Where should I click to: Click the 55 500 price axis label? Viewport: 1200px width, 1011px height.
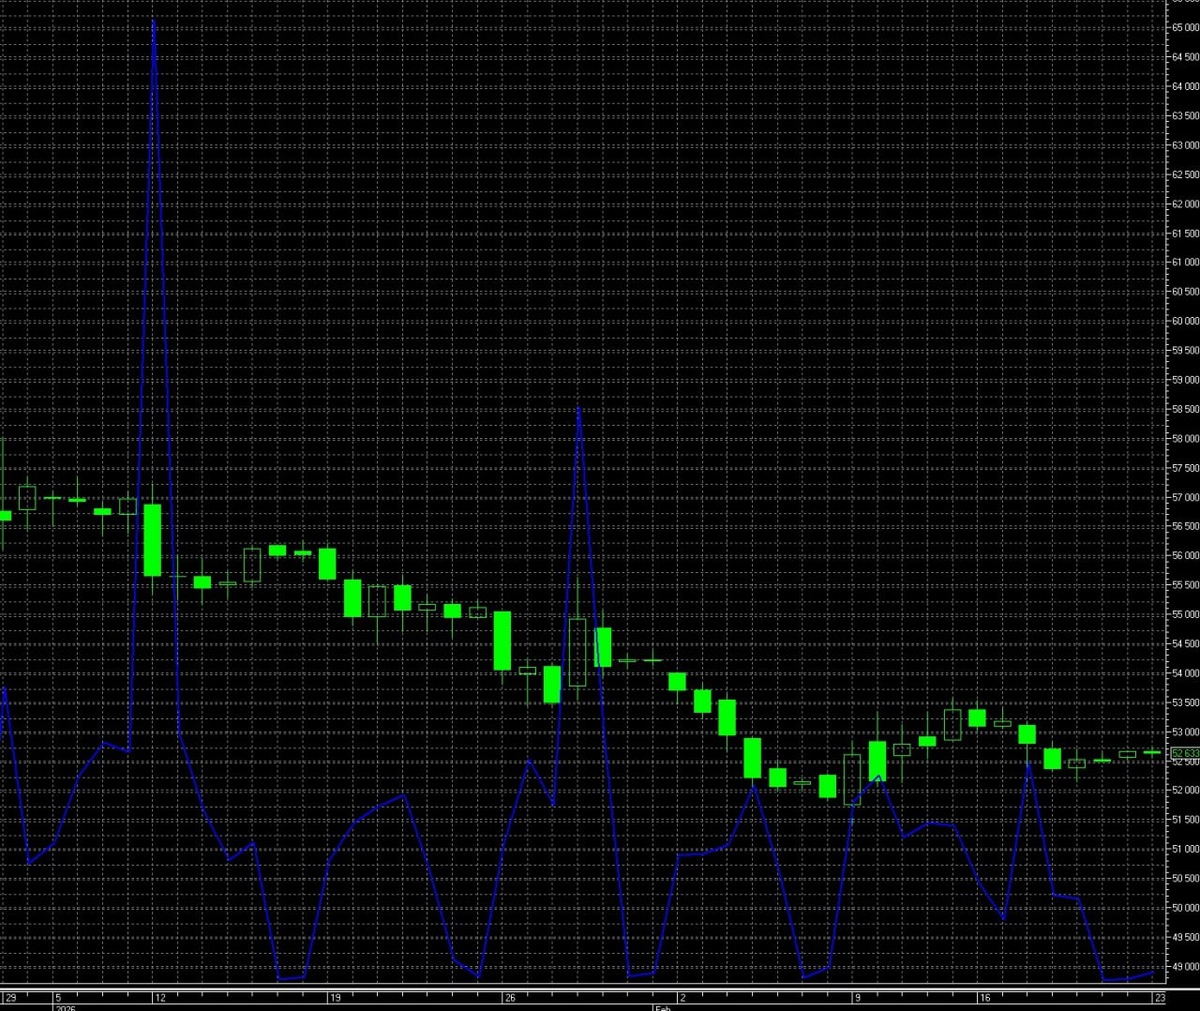pyautogui.click(x=1185, y=585)
